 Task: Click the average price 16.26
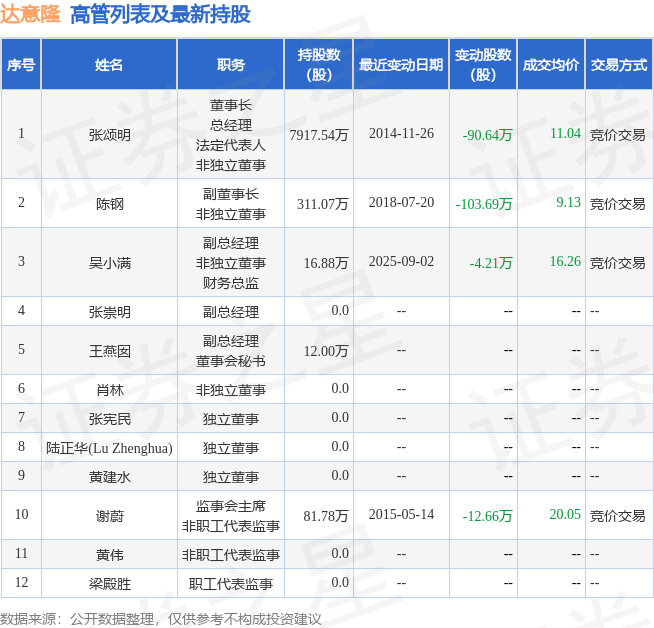coord(565,261)
